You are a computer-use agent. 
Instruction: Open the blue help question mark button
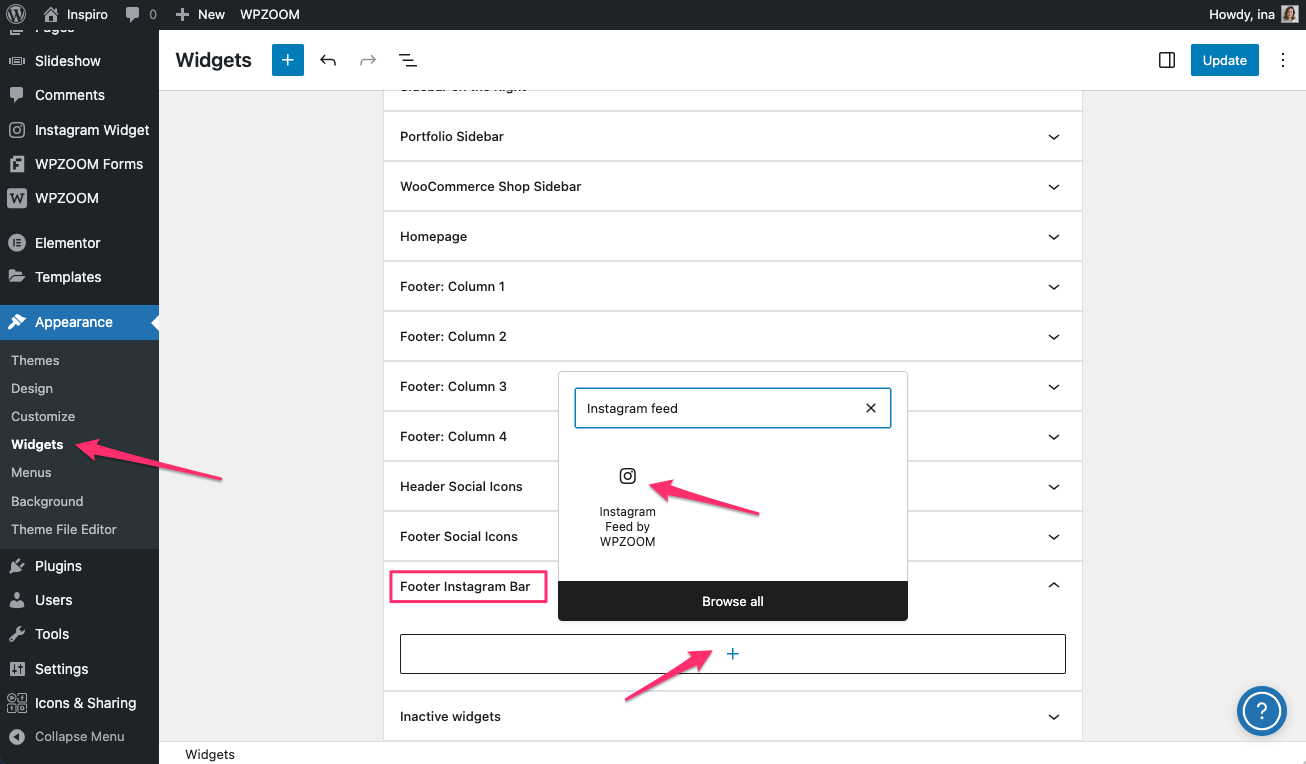point(1262,711)
